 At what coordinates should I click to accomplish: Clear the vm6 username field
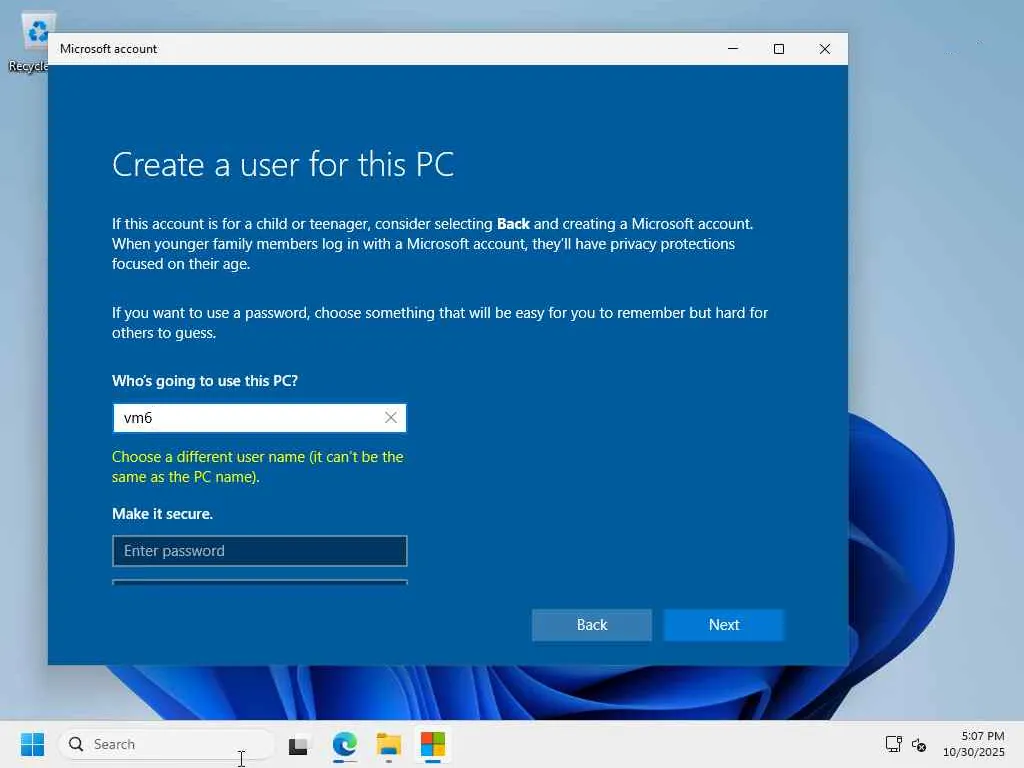click(391, 418)
